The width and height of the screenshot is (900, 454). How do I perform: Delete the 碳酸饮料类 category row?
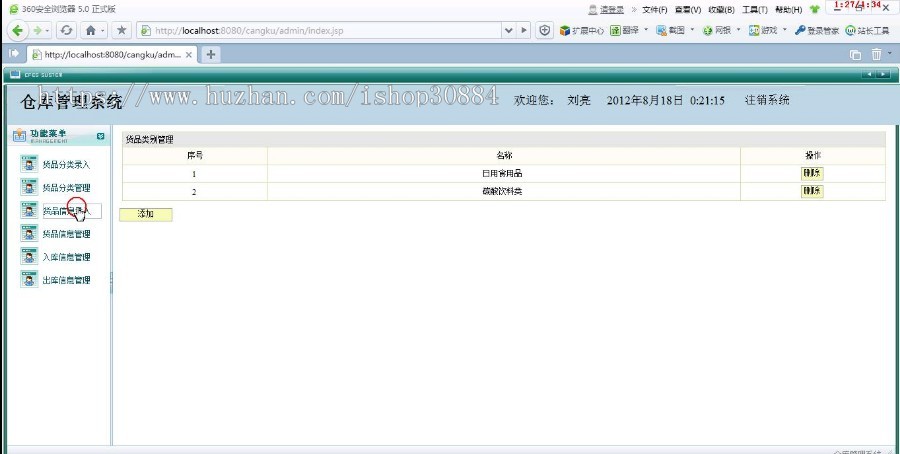pyautogui.click(x=812, y=191)
